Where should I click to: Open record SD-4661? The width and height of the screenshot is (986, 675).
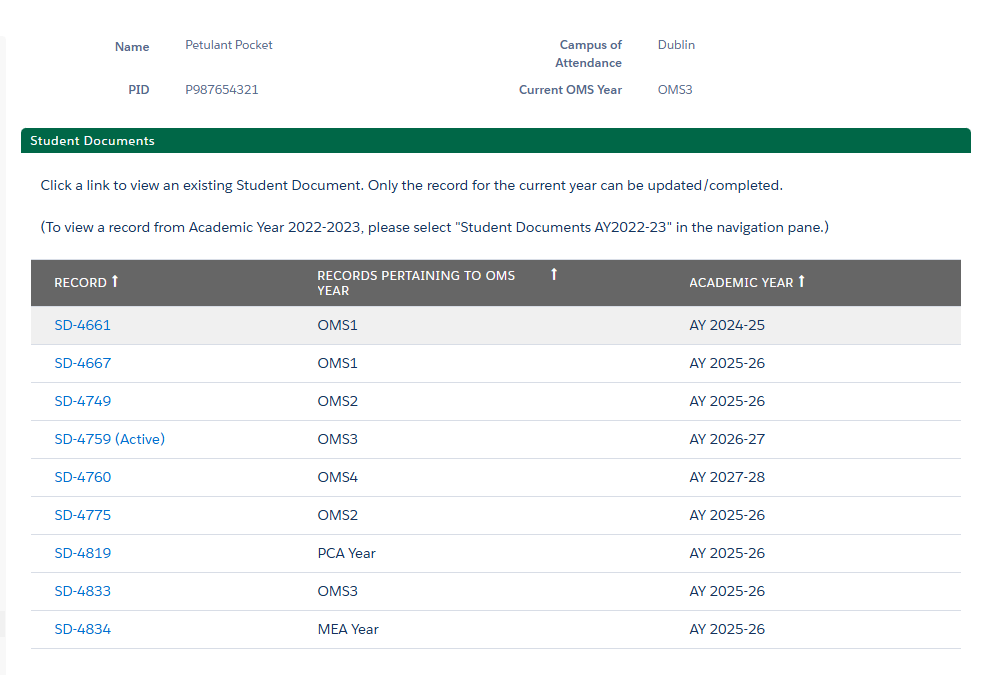(82, 325)
